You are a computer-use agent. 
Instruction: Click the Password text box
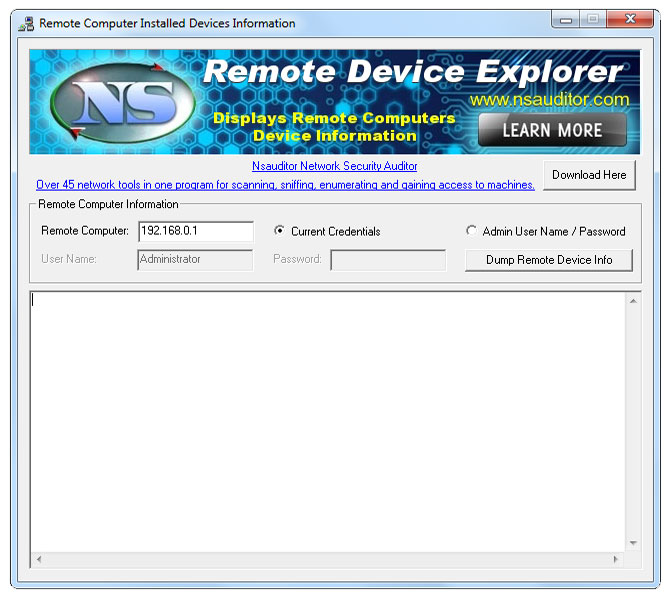(x=388, y=260)
